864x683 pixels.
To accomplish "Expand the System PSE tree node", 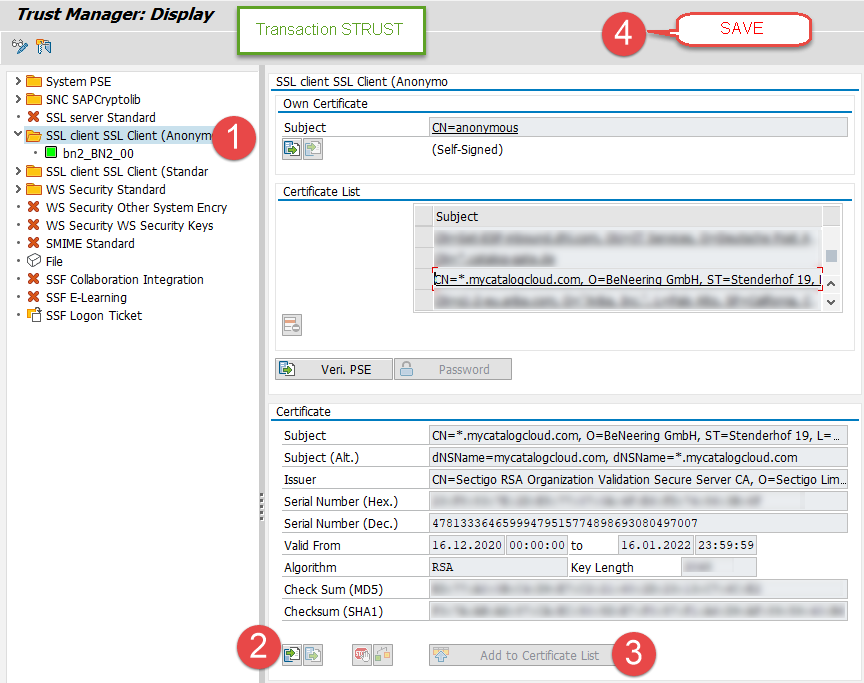I will [18, 81].
